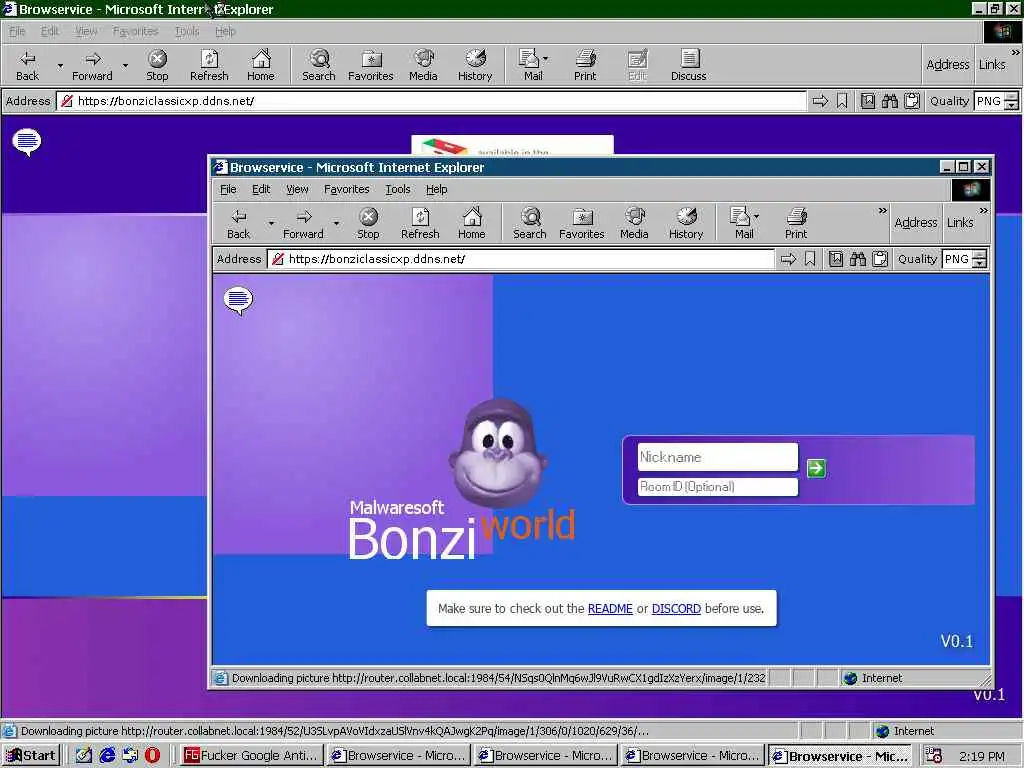Open History in the background window toolbar
The image size is (1024, 768).
point(475,65)
